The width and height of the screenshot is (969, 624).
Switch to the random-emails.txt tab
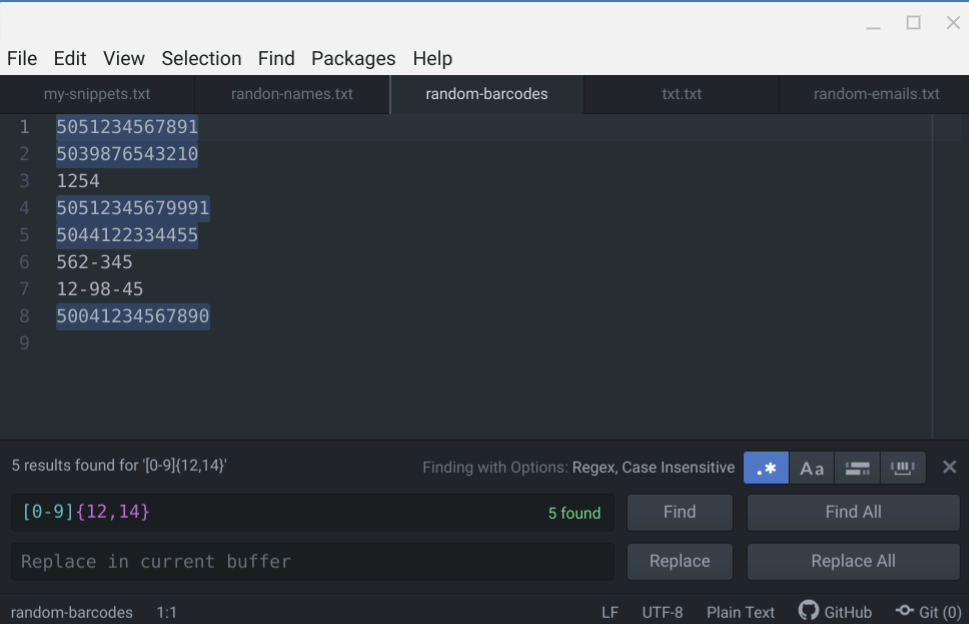[x=876, y=94]
